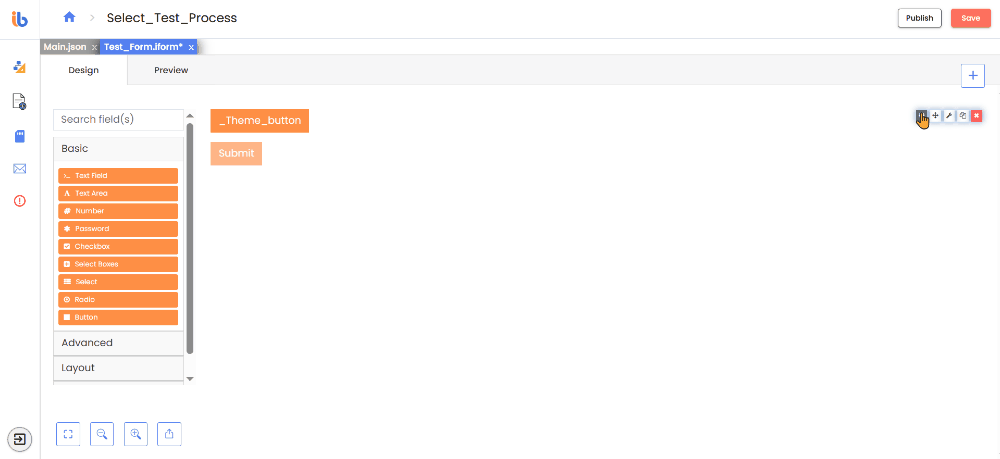Image resolution: width=1000 pixels, height=459 pixels.
Task: Click the fit-to-screen icon at bottom
Action: (x=68, y=434)
